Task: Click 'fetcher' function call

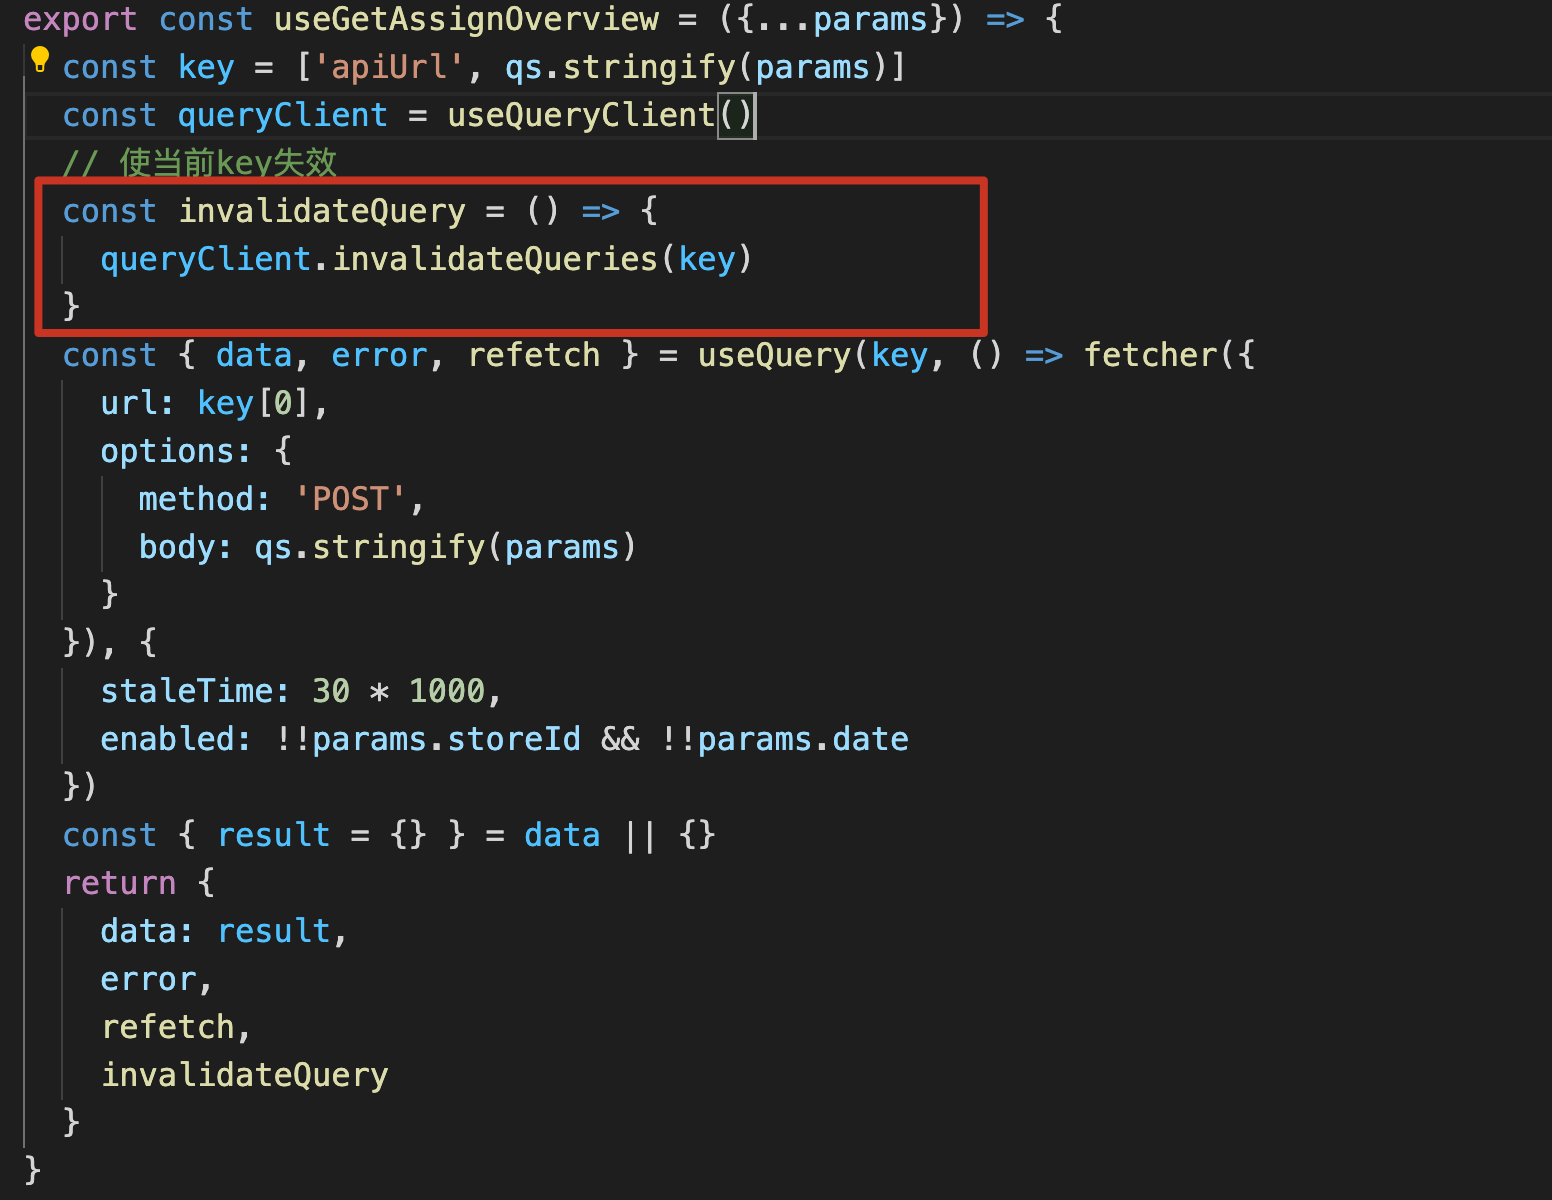Action: pos(1151,355)
